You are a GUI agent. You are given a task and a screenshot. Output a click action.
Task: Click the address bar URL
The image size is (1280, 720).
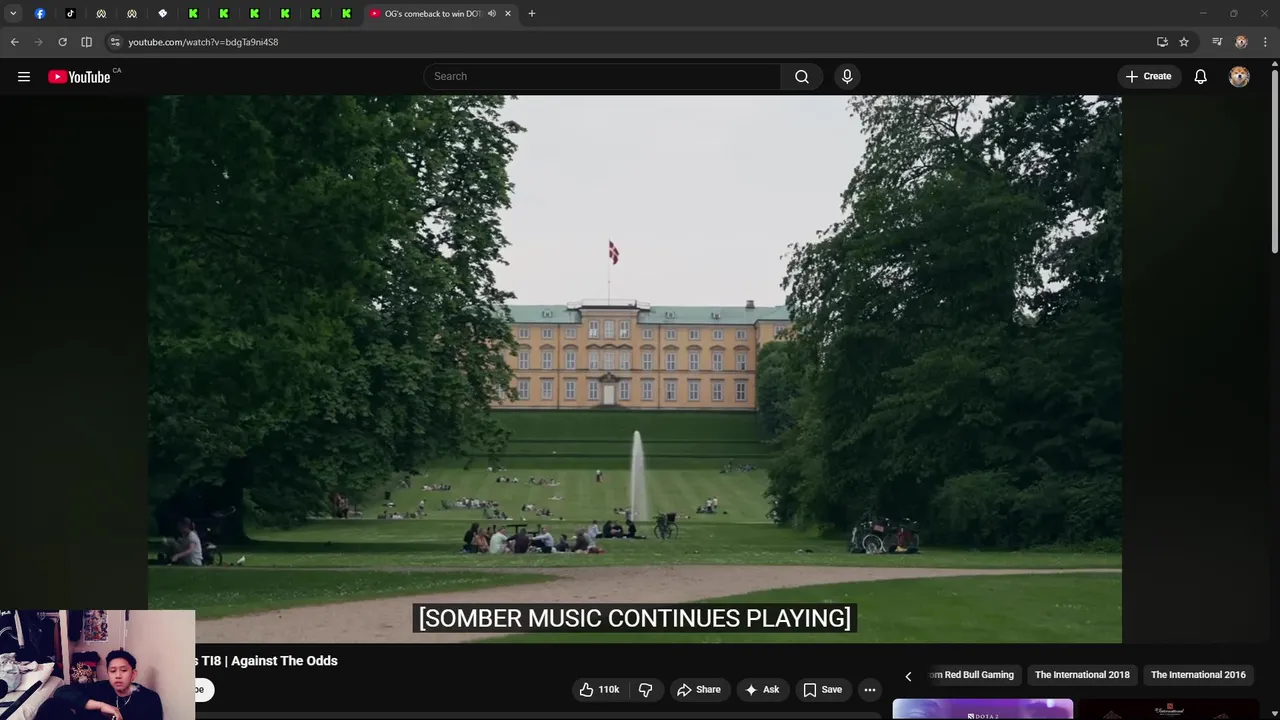[203, 42]
